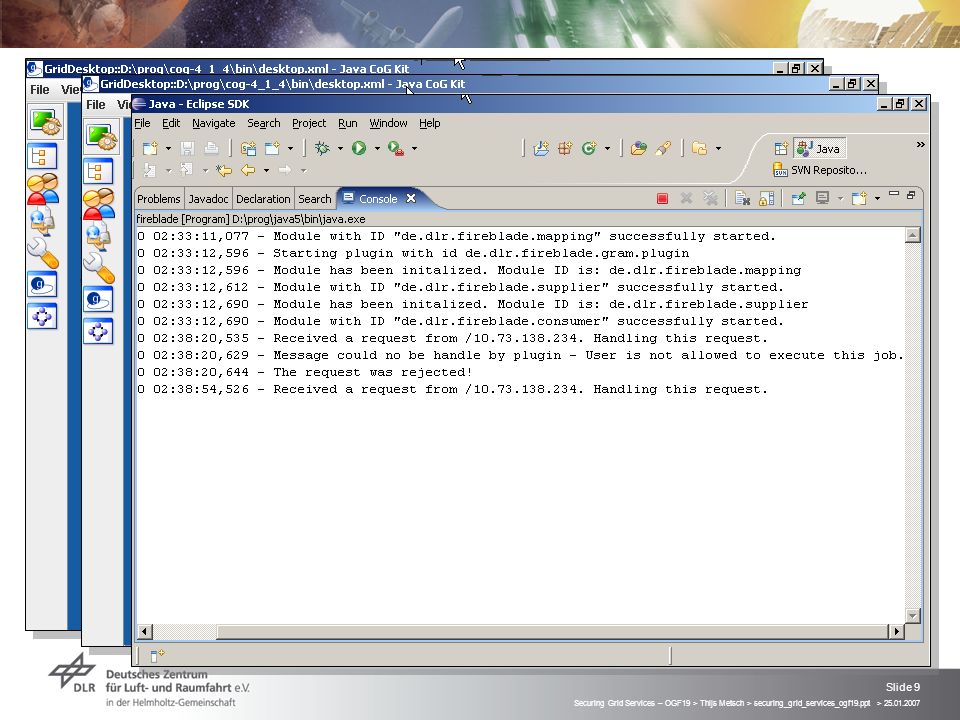Image resolution: width=960 pixels, height=720 pixels.
Task: Open the Eclipse Window menu
Action: [388, 123]
